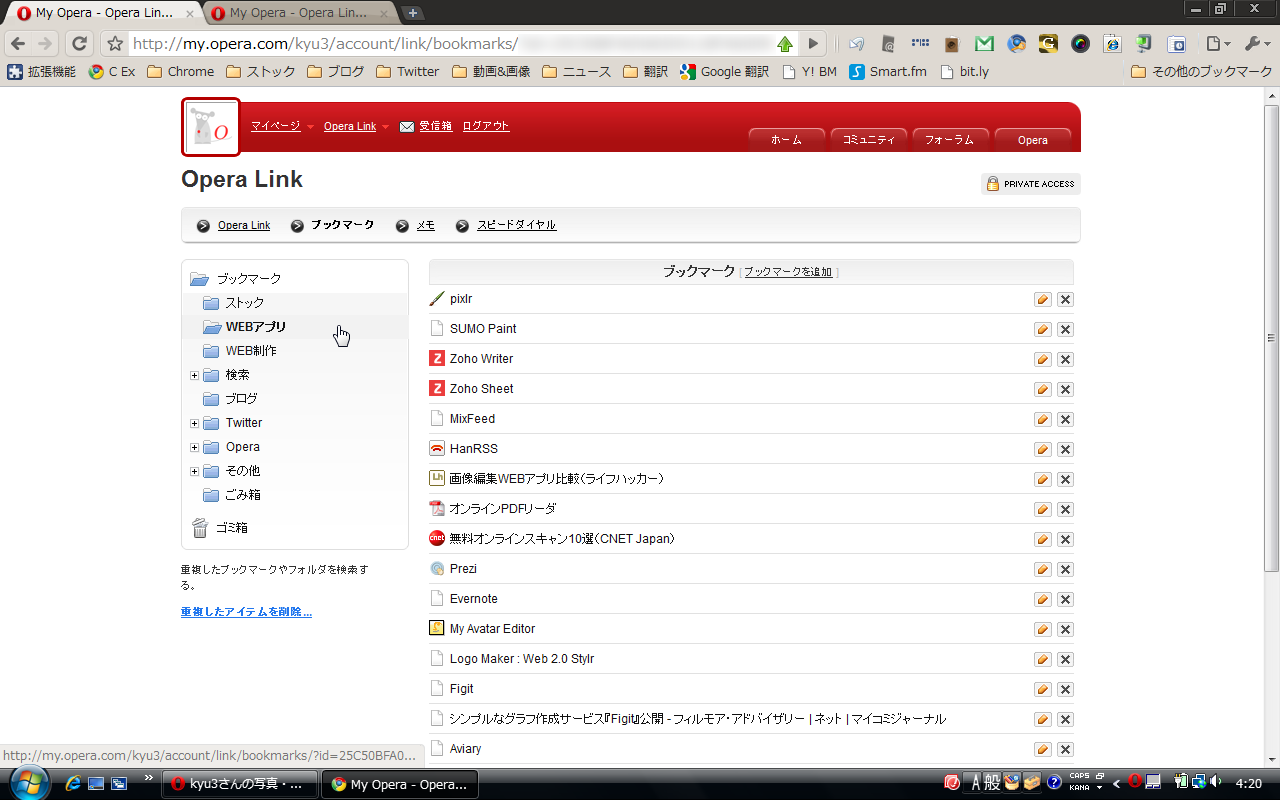Click the フォーラム navigation button
Image resolution: width=1280 pixels, height=800 pixels.
click(950, 140)
